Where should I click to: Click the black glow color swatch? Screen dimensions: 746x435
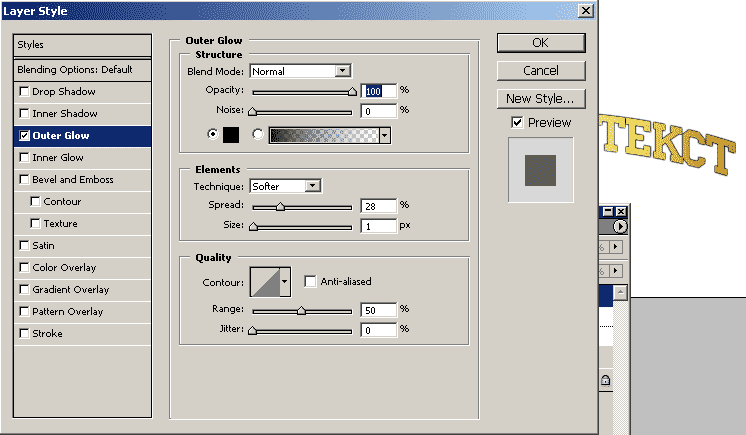(231, 135)
